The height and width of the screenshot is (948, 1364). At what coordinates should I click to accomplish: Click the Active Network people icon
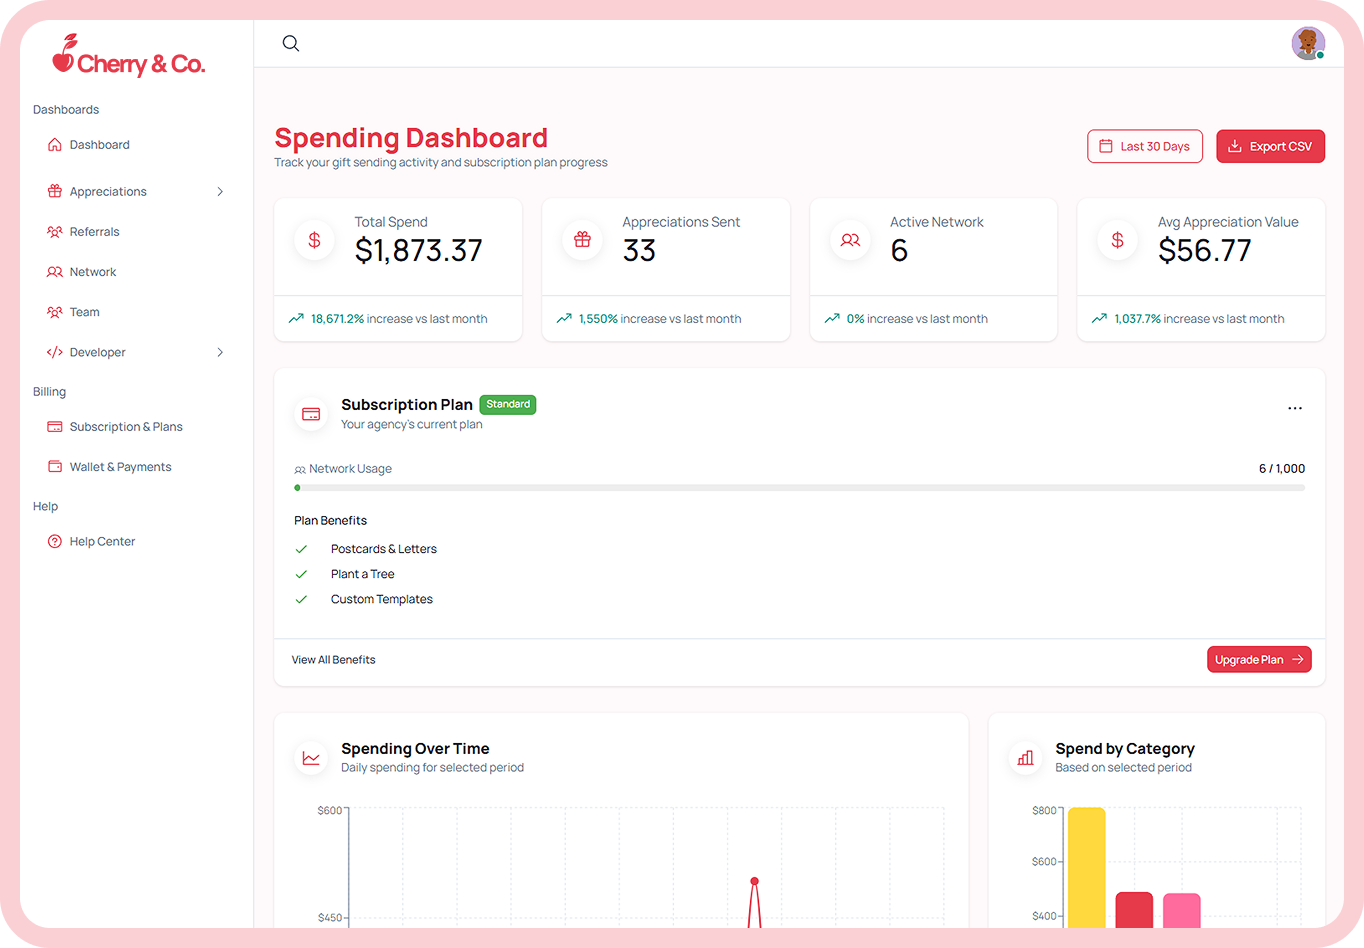click(850, 240)
